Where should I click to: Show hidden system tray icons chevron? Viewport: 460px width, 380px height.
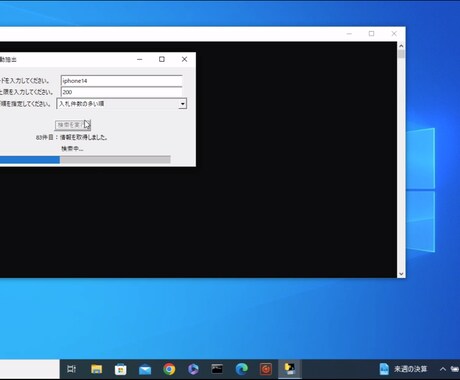coord(442,369)
